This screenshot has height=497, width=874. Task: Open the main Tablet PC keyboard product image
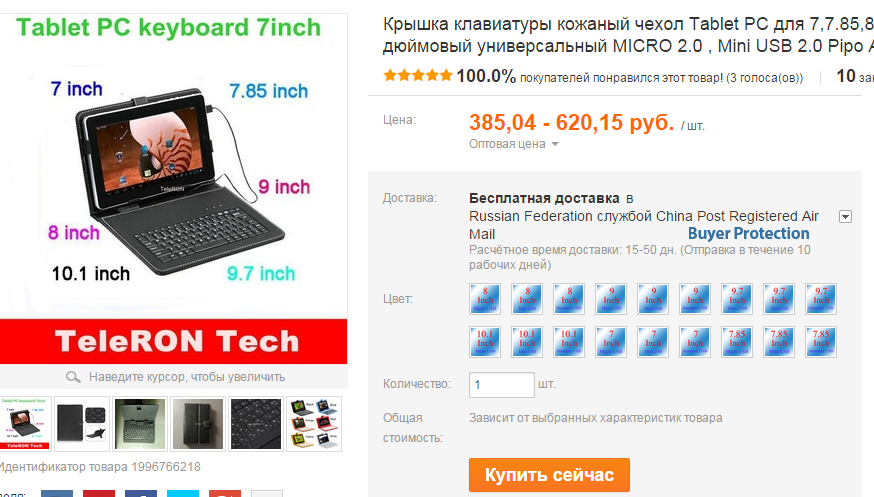pos(173,188)
